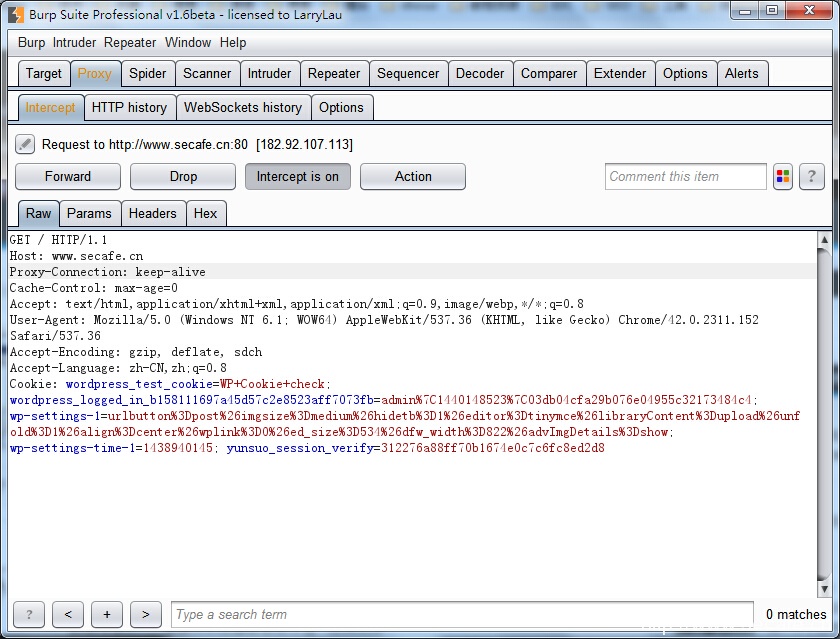This screenshot has width=840, height=639.
Task: Open the Burp menu
Action: [32, 42]
